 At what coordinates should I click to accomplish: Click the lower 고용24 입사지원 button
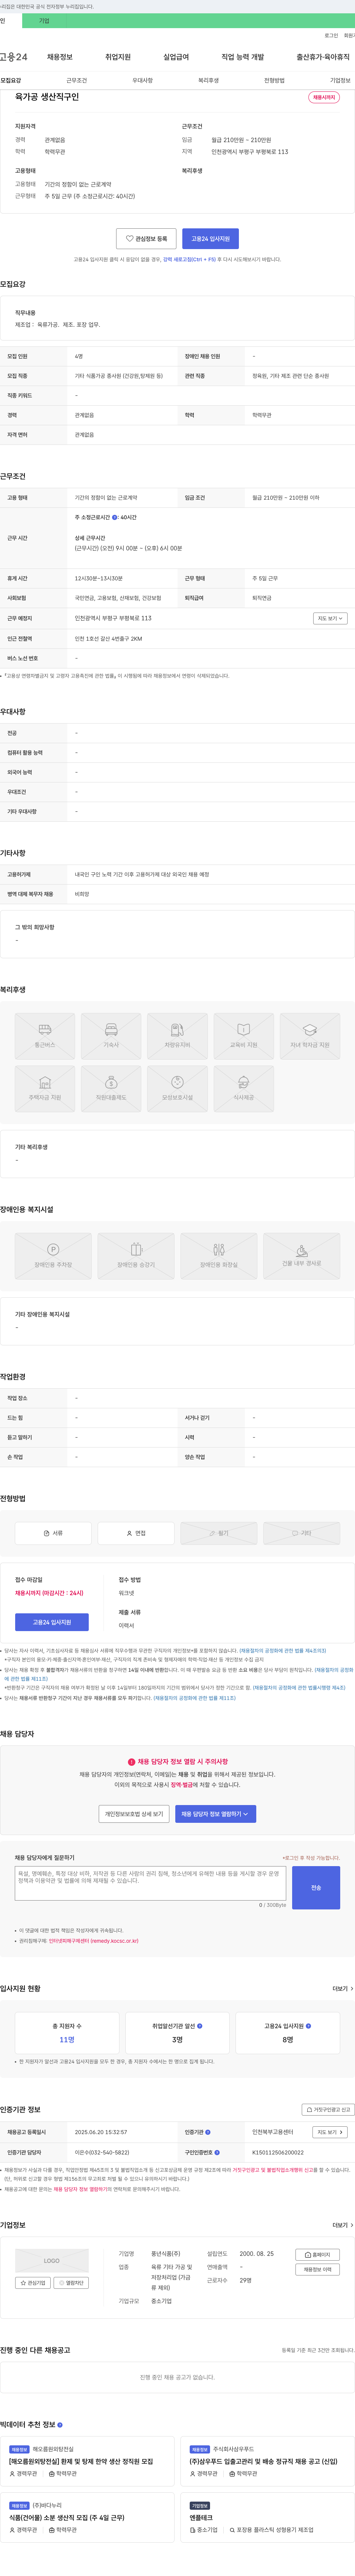coord(52,1622)
